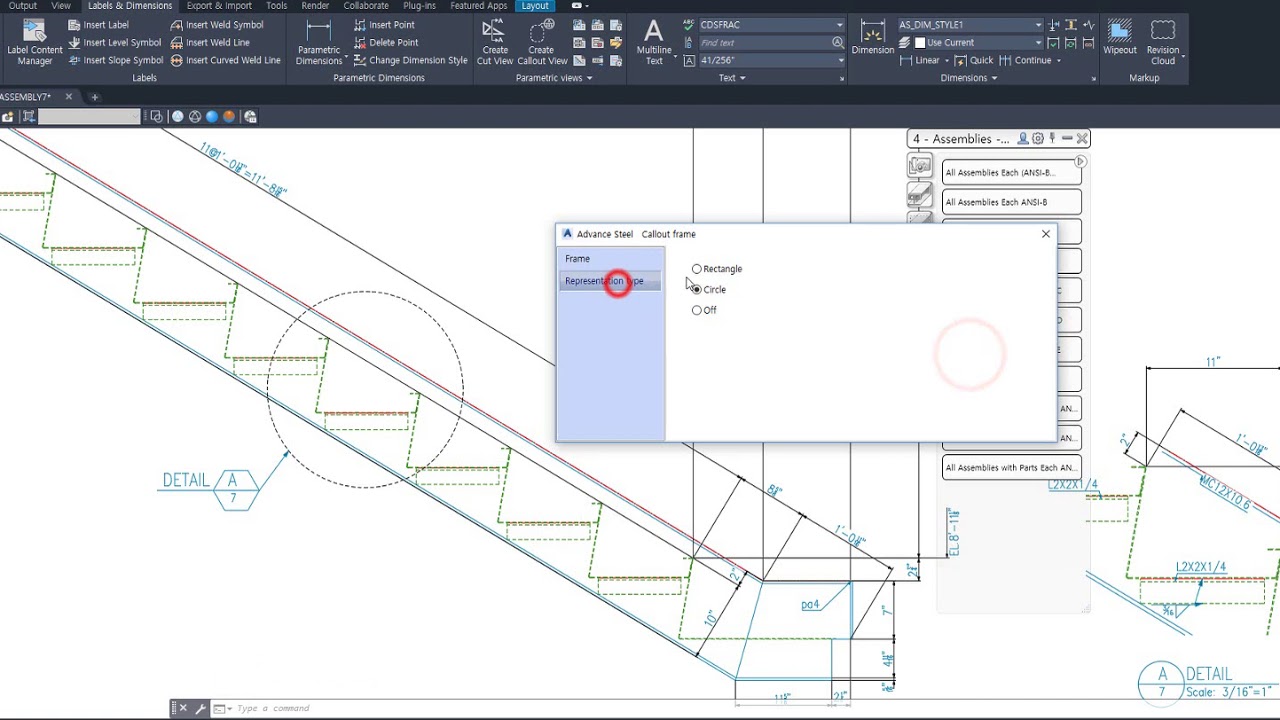Click the palette auto-hide pin icon
The height and width of the screenshot is (720, 1280).
point(1052,139)
